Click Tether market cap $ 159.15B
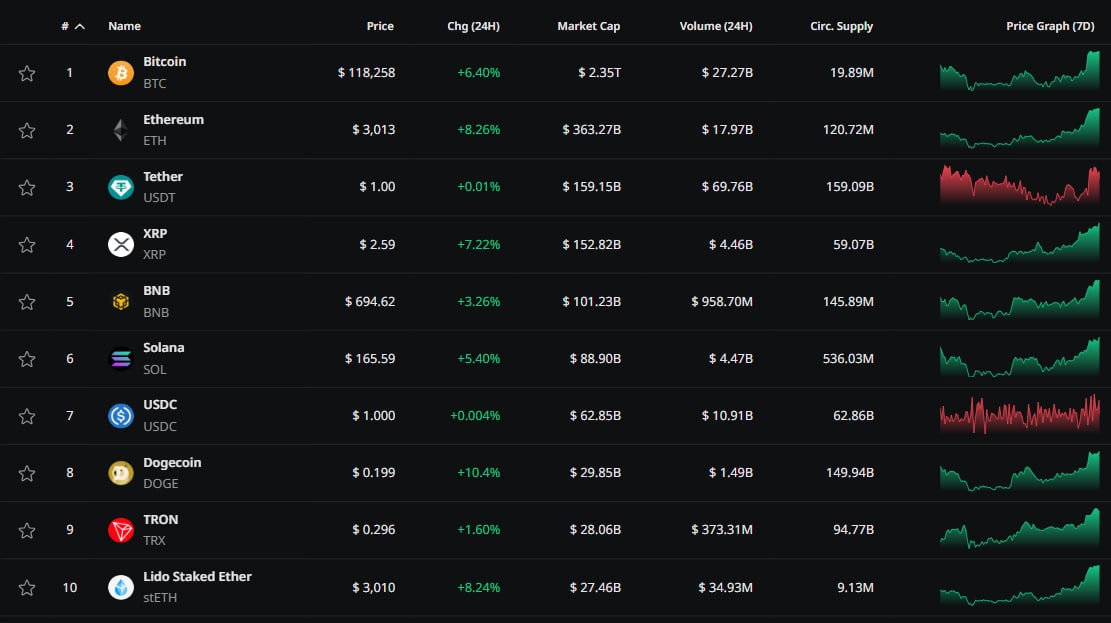Screen dimensions: 1111x623 coord(592,187)
